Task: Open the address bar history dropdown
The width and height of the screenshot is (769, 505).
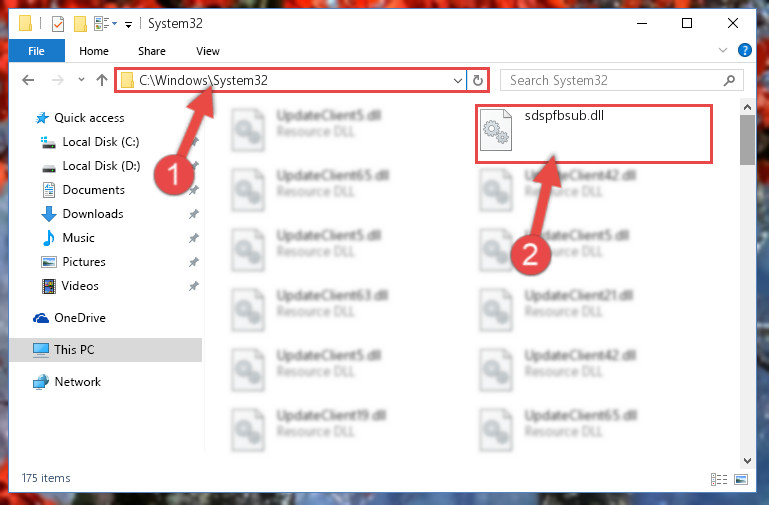Action: point(458,80)
